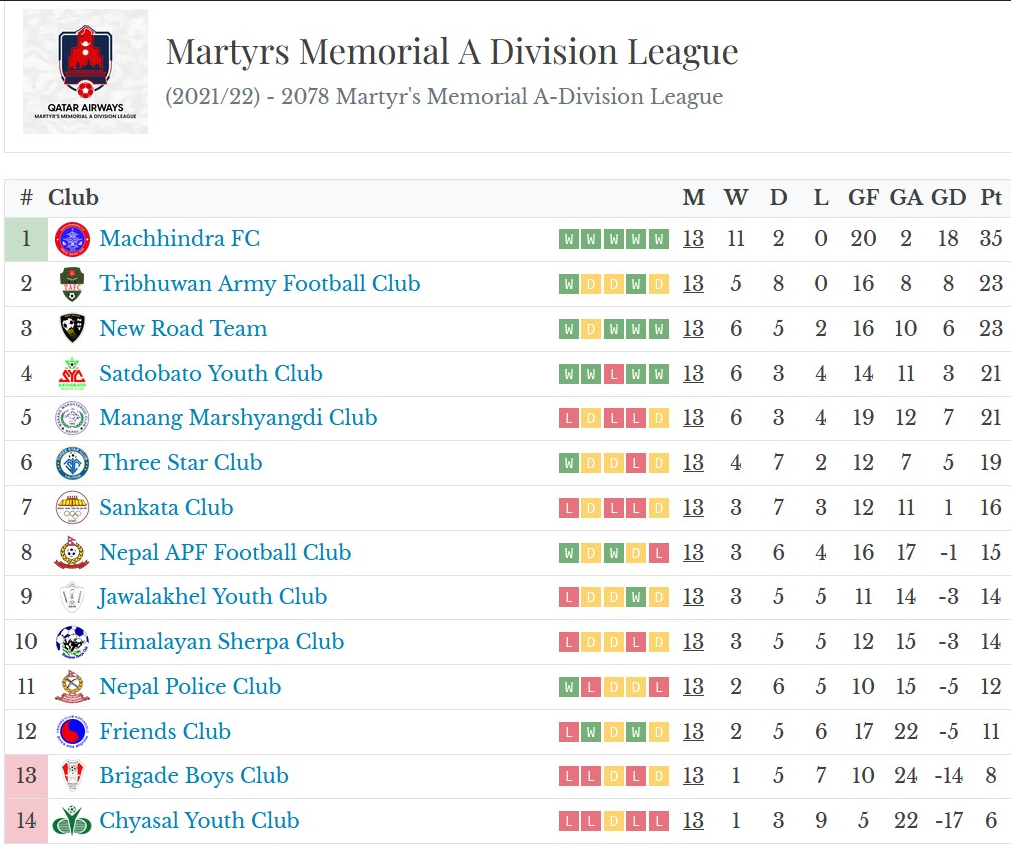The image size is (1011, 845).
Task: Open Brigade Boys Club team link
Action: point(194,776)
